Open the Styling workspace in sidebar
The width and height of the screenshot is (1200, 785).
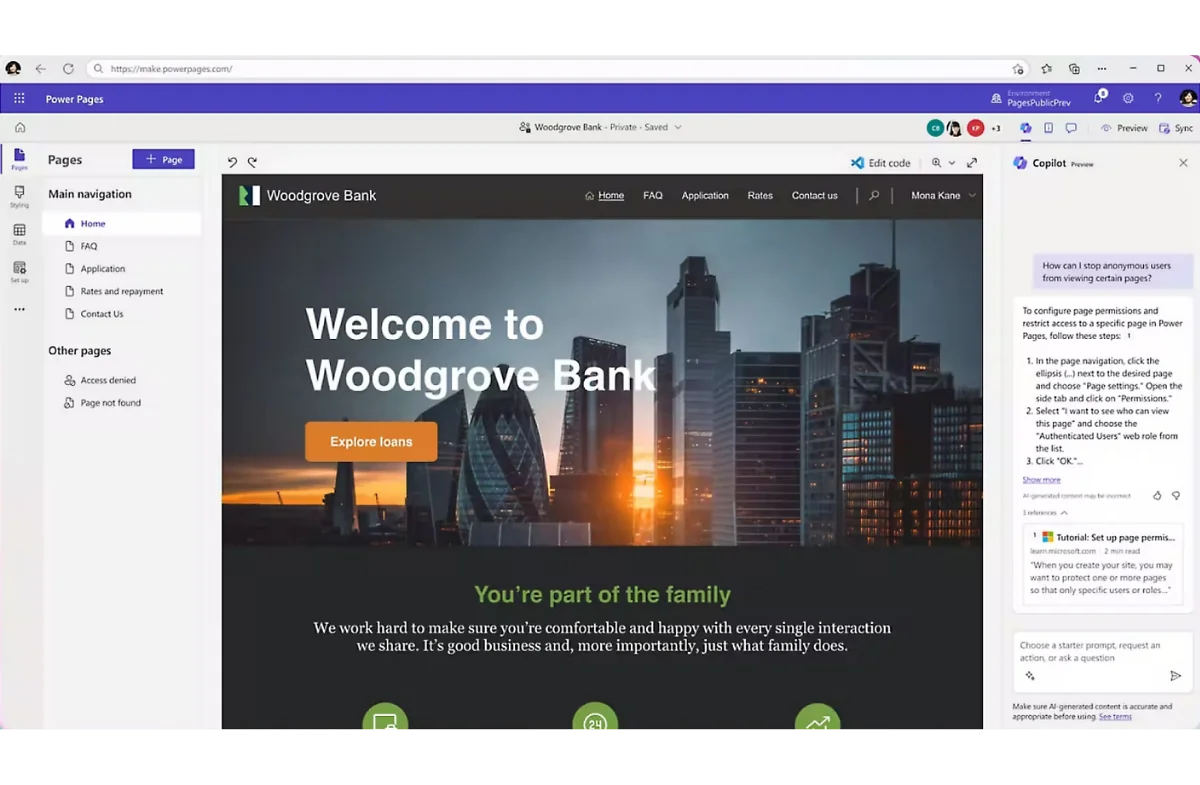19,196
